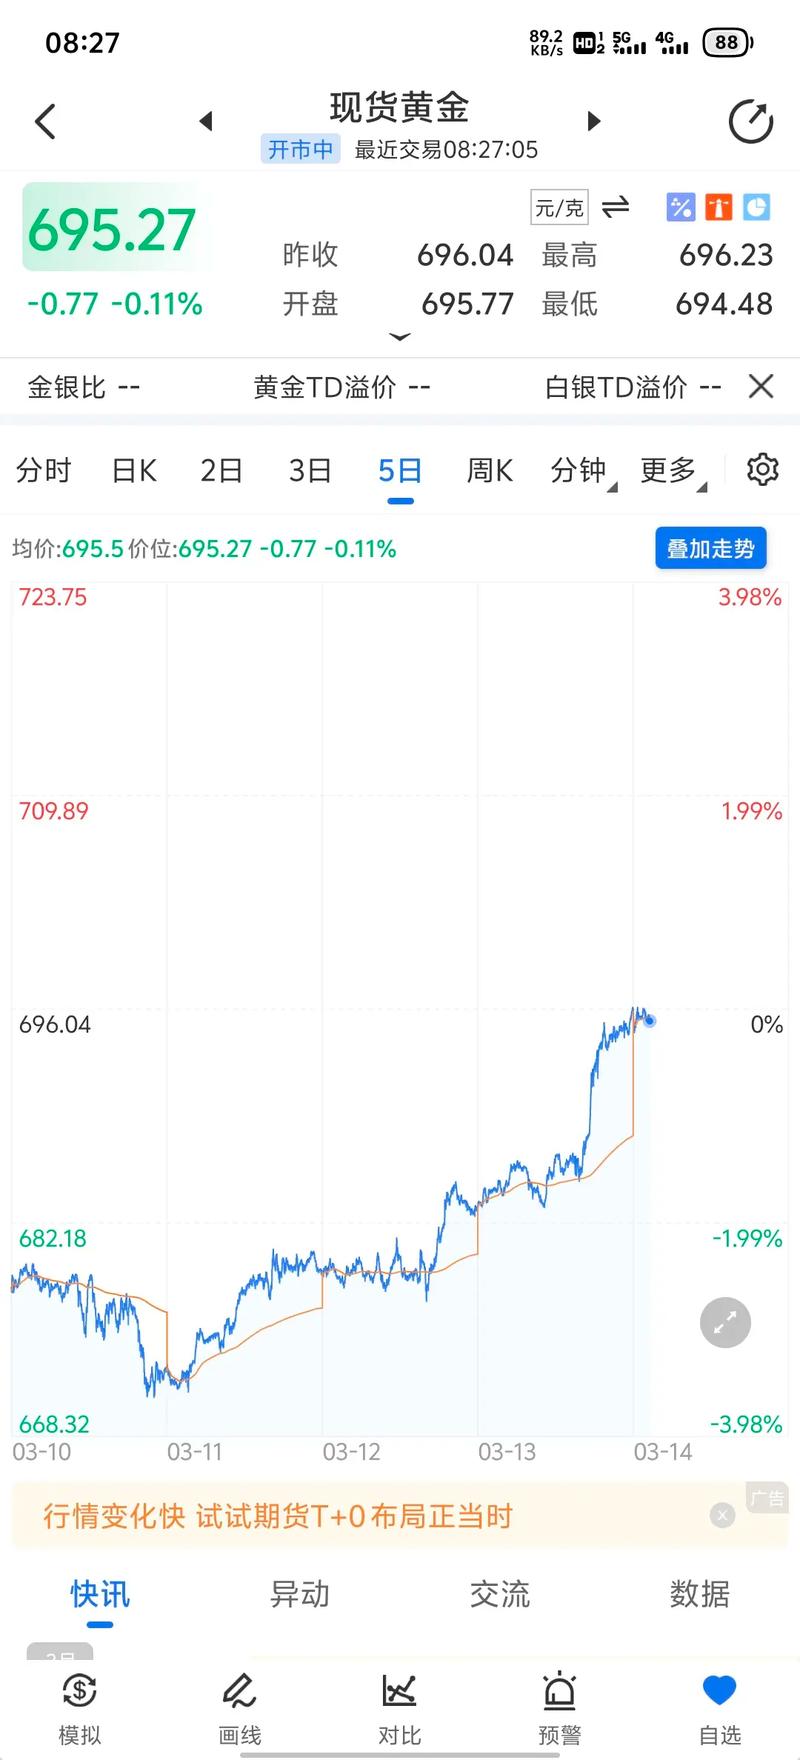Screen dimensions: 800x1760
Task: Expand chart to fullscreen
Action: [724, 1323]
